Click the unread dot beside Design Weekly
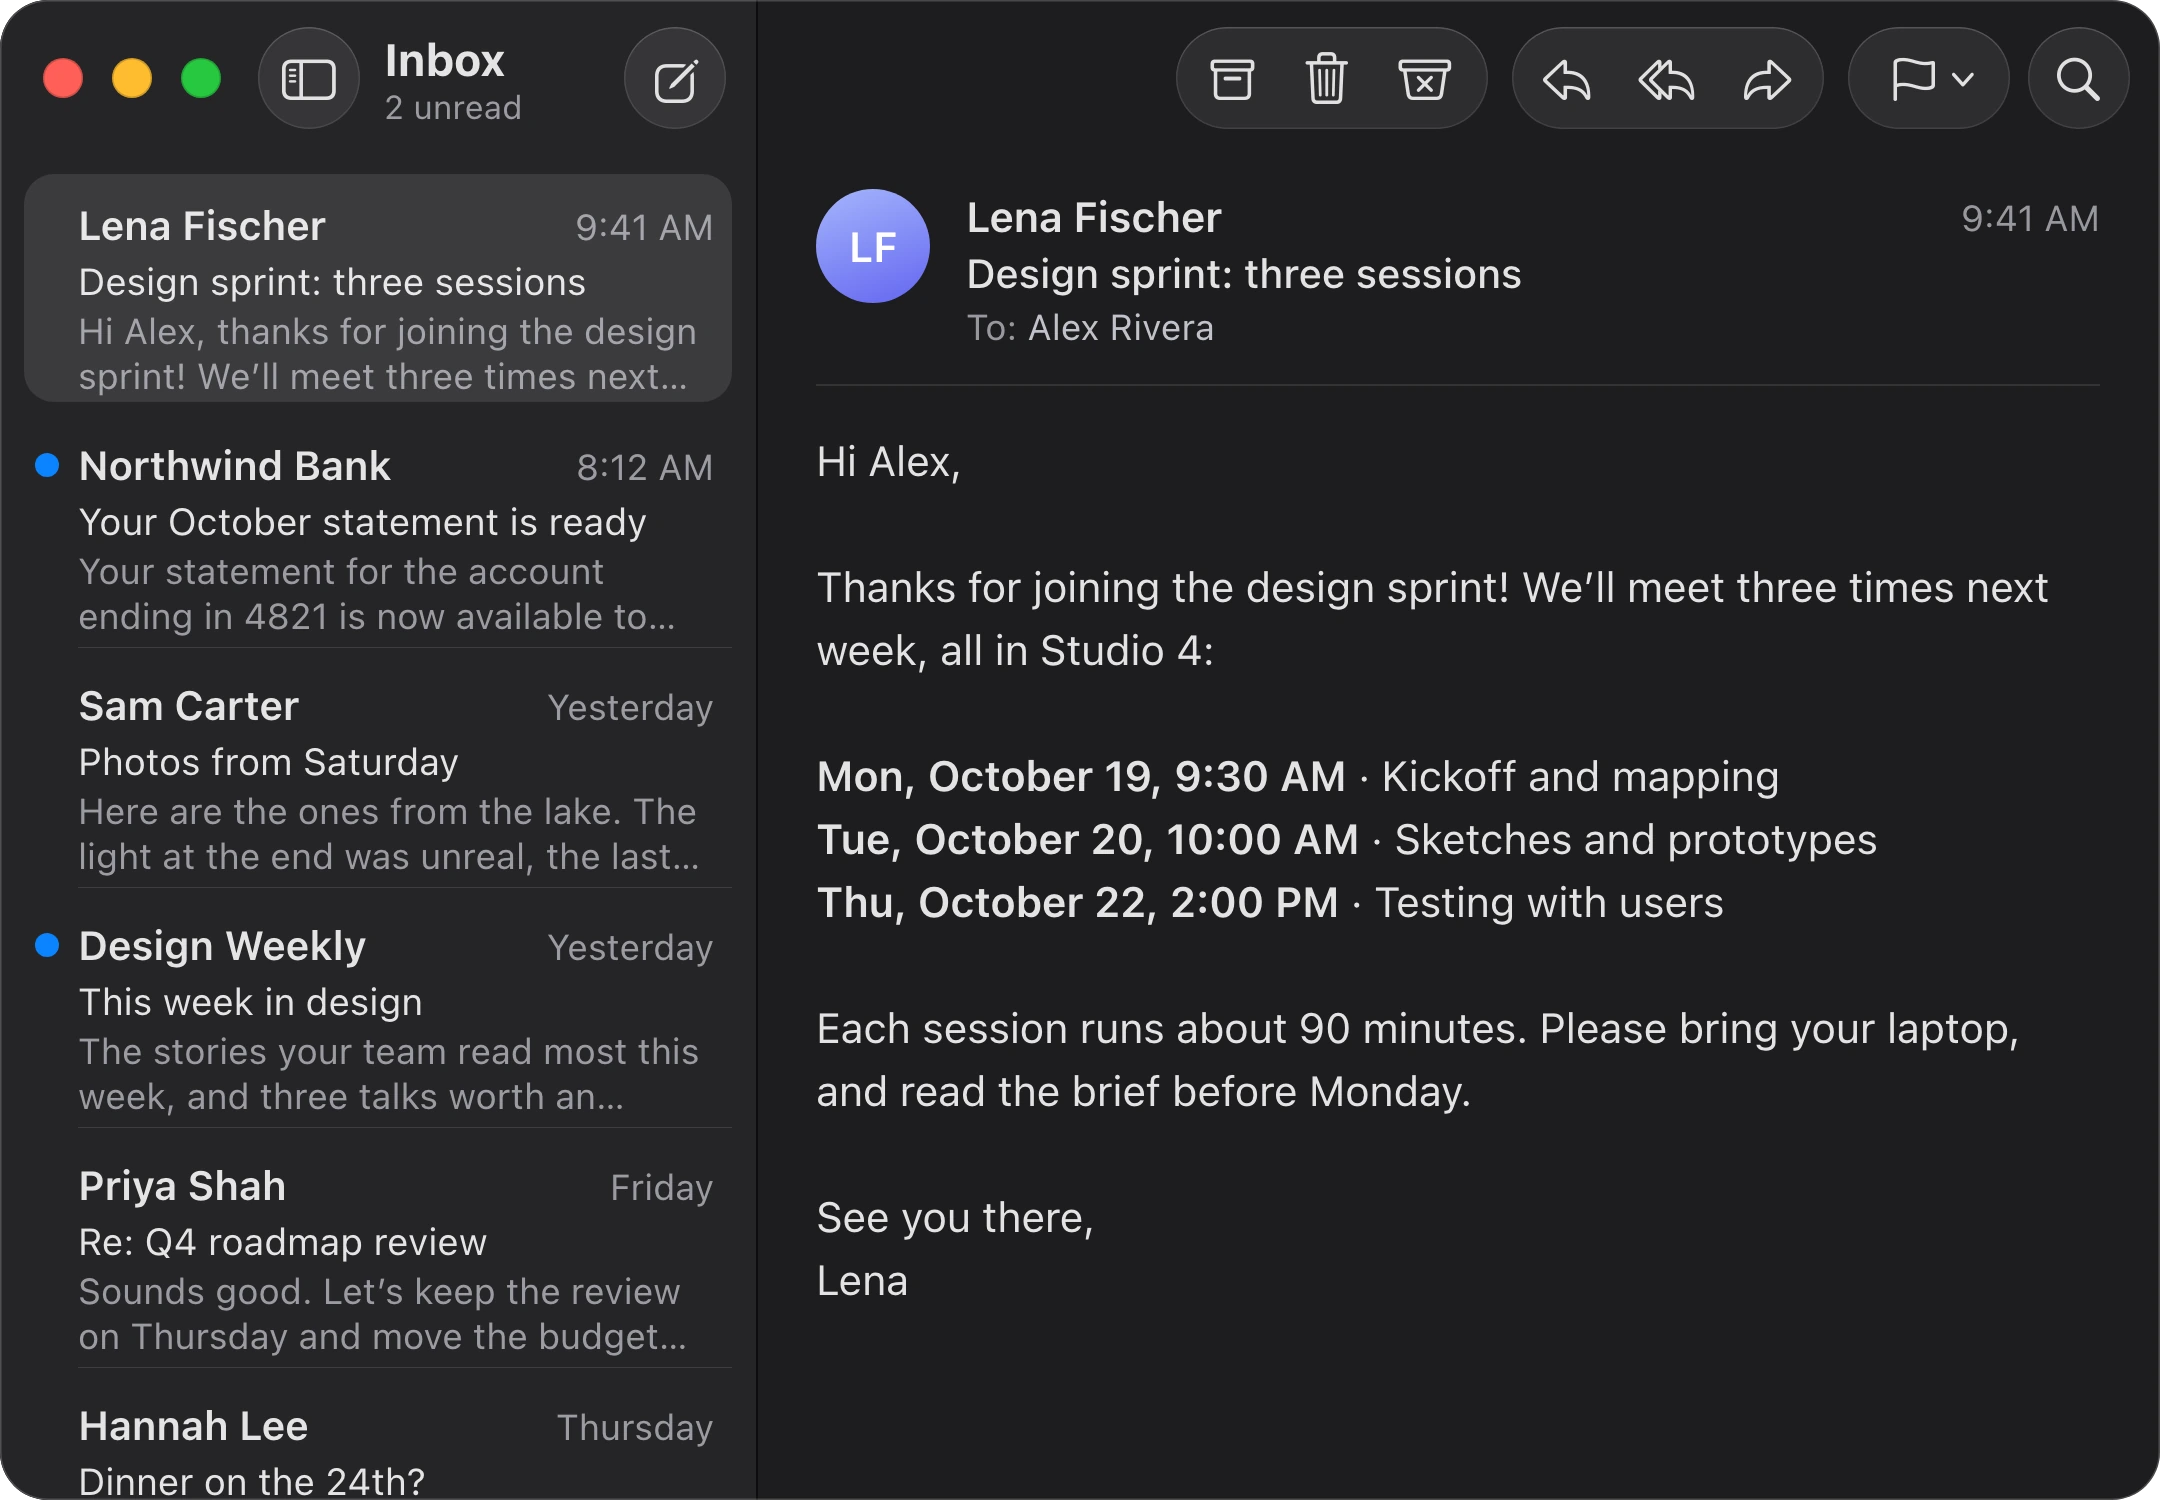 tap(47, 945)
